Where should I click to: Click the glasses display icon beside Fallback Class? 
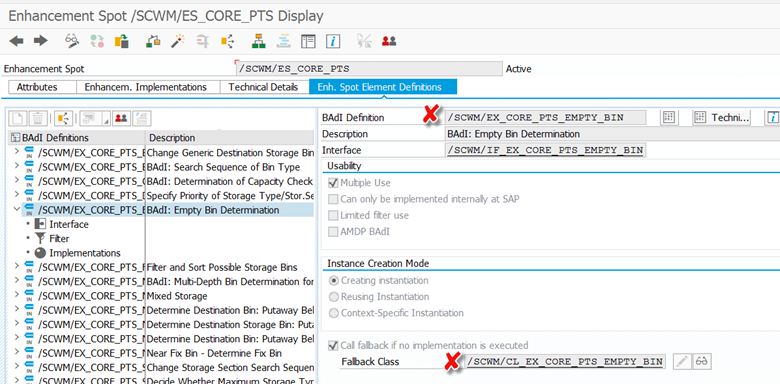click(x=702, y=362)
